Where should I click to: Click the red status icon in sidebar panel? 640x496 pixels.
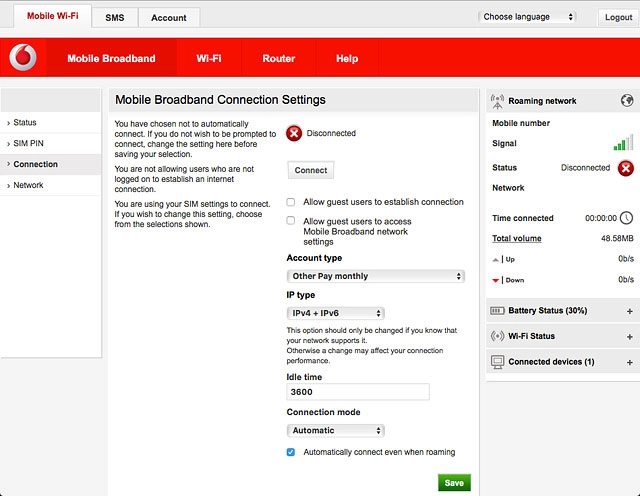coord(625,168)
